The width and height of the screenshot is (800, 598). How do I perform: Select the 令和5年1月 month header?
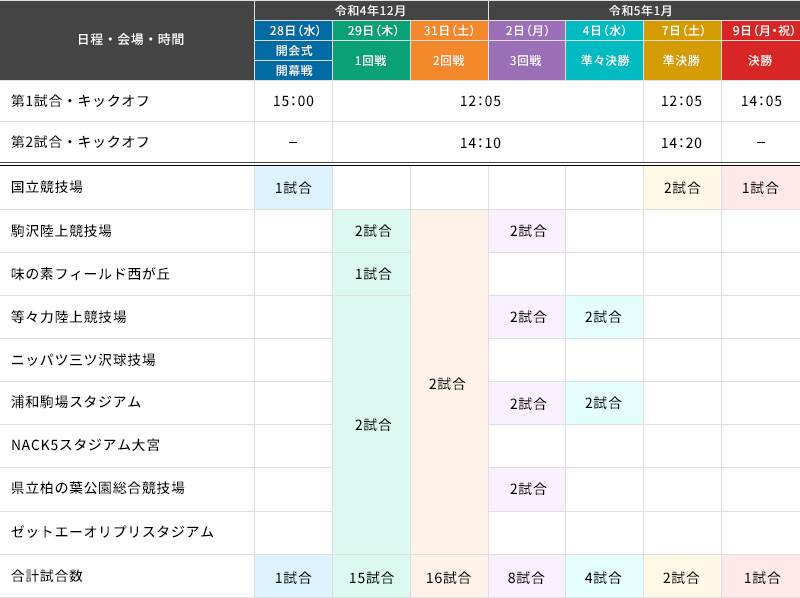click(x=644, y=10)
